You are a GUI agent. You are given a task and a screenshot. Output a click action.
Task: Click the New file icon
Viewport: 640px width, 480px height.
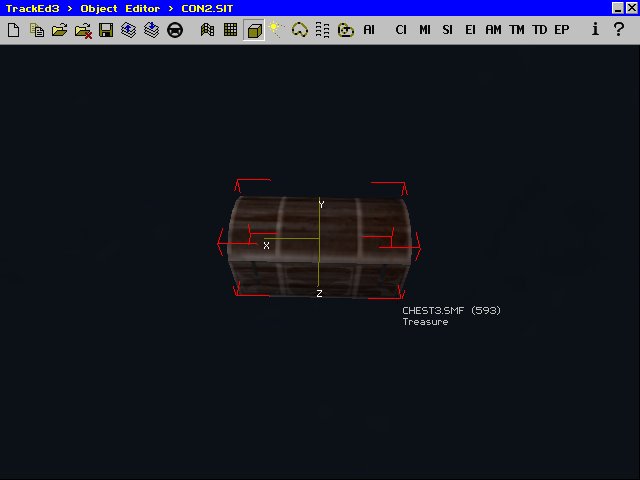coord(13,30)
